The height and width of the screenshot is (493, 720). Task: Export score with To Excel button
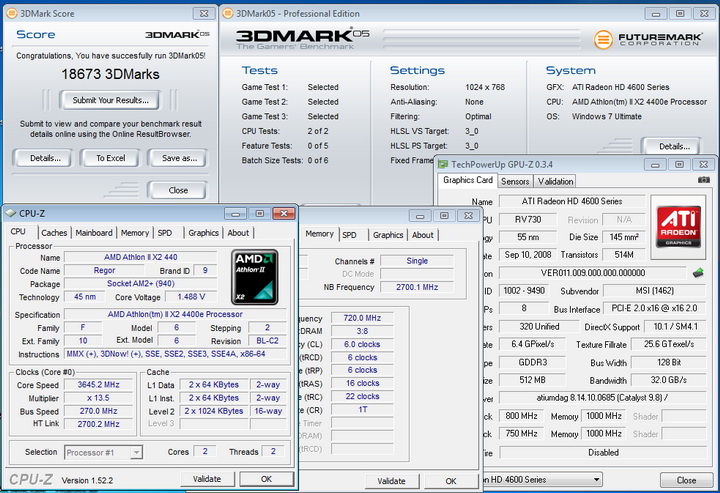[110, 158]
